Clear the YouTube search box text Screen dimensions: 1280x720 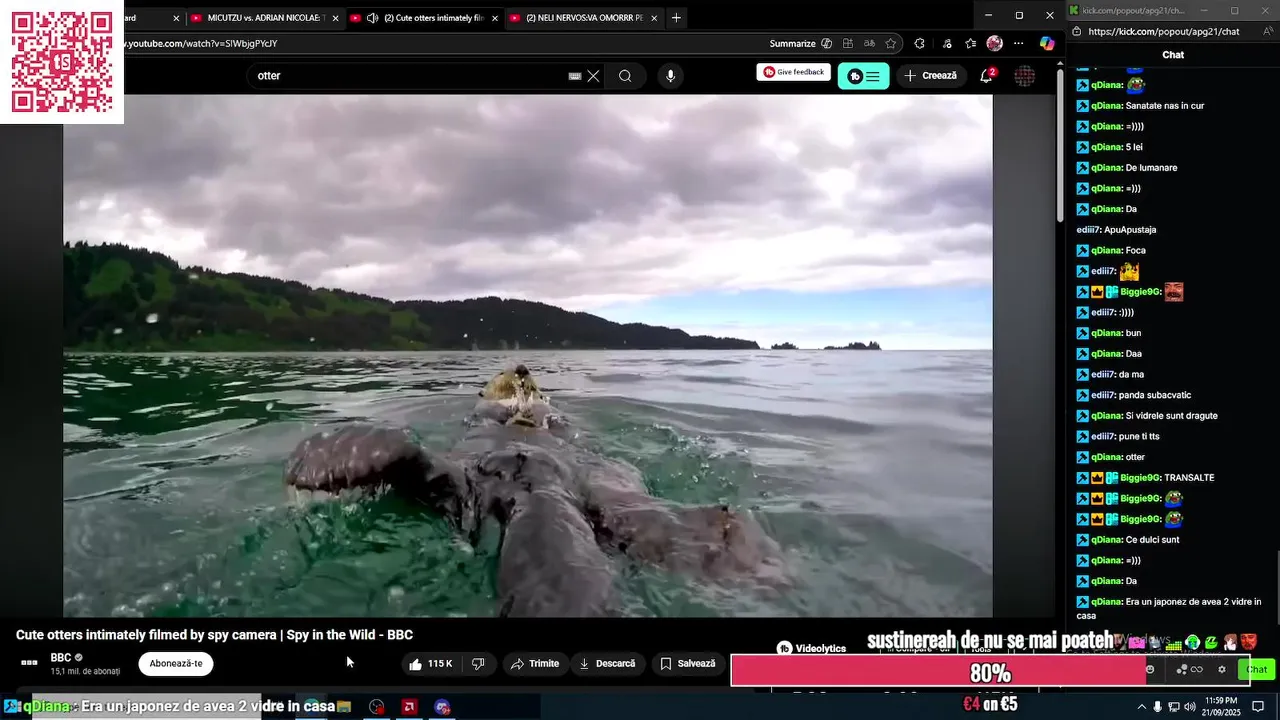593,76
